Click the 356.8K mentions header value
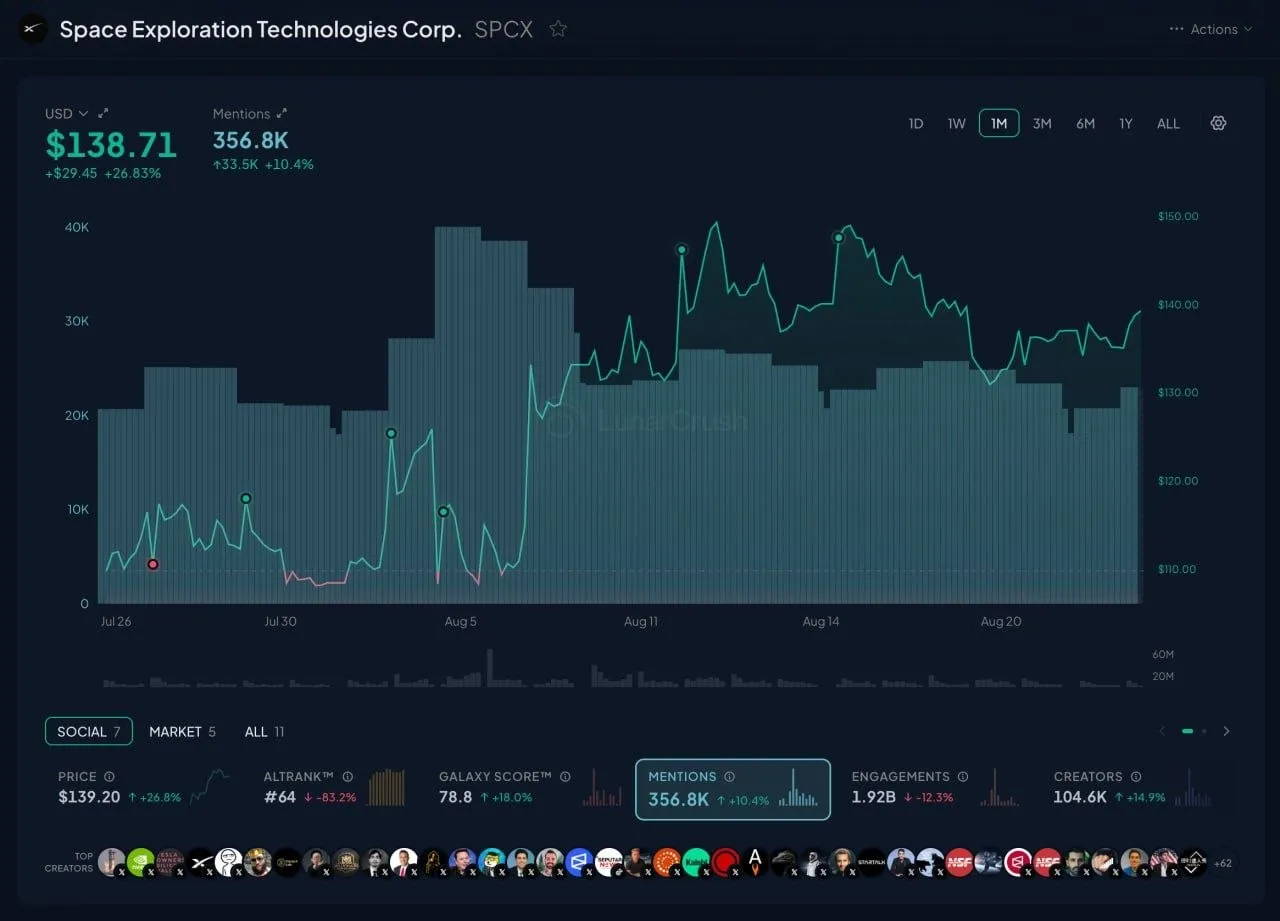Screen dimensions: 1280x921 [x=251, y=141]
